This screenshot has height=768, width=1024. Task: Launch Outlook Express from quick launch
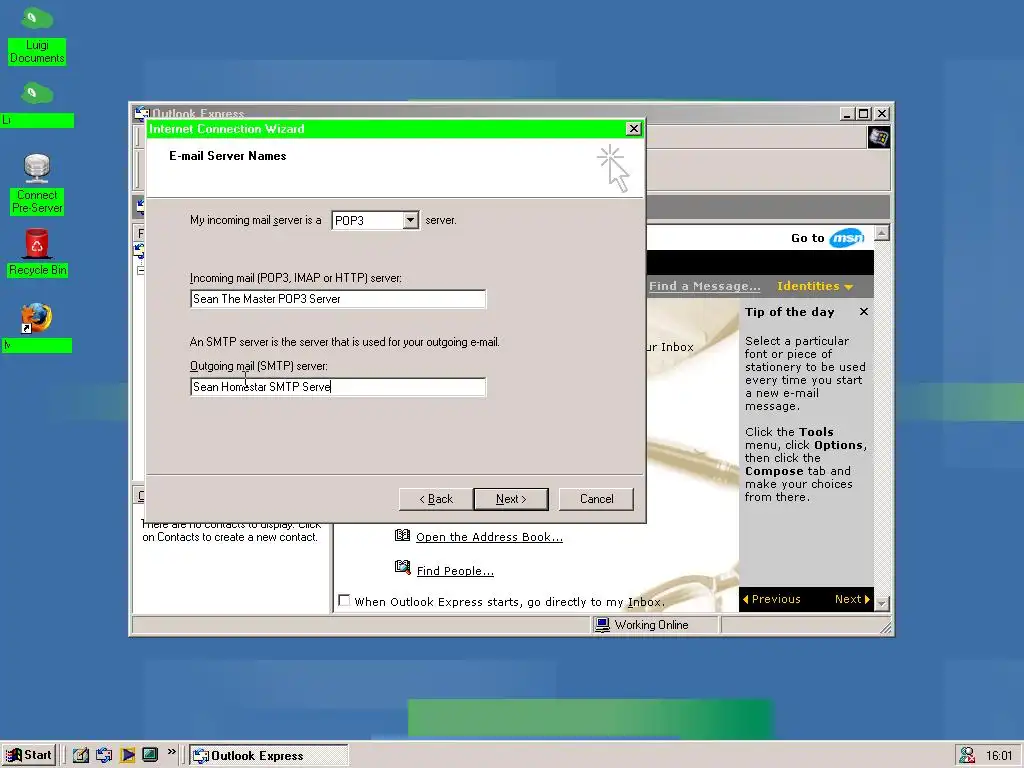[x=104, y=755]
